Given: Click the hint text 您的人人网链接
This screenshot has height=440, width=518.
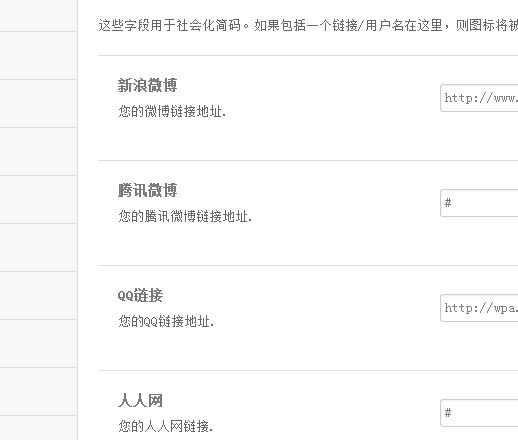Looking at the screenshot, I should coord(165,426).
